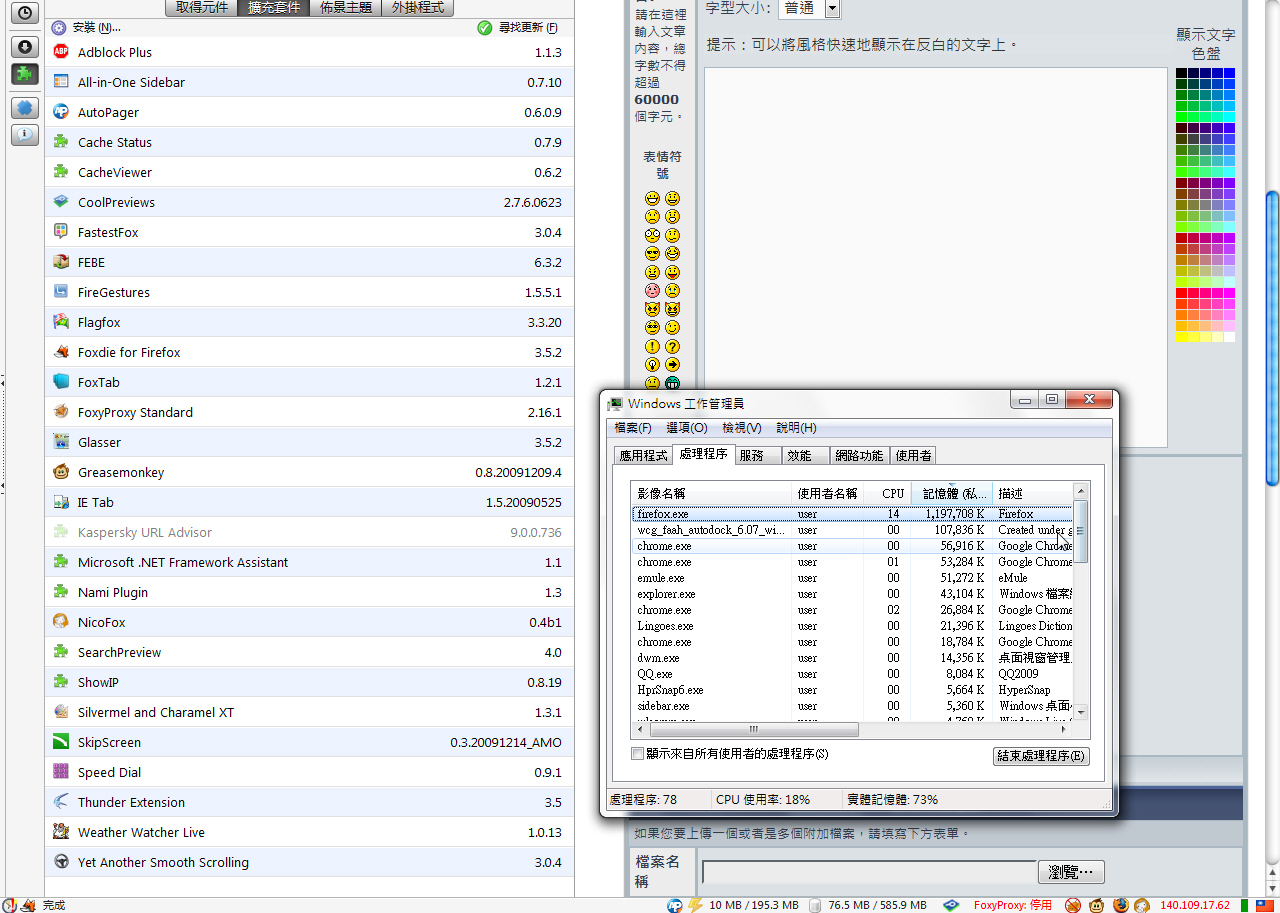Screen dimensions: 1280x913
Task: Click the Adblock Plus ABP icon
Action: [x=61, y=52]
